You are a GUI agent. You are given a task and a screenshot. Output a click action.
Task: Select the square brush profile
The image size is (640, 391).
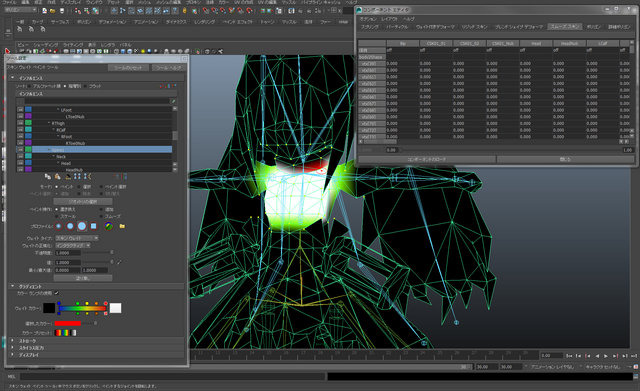(x=93, y=226)
